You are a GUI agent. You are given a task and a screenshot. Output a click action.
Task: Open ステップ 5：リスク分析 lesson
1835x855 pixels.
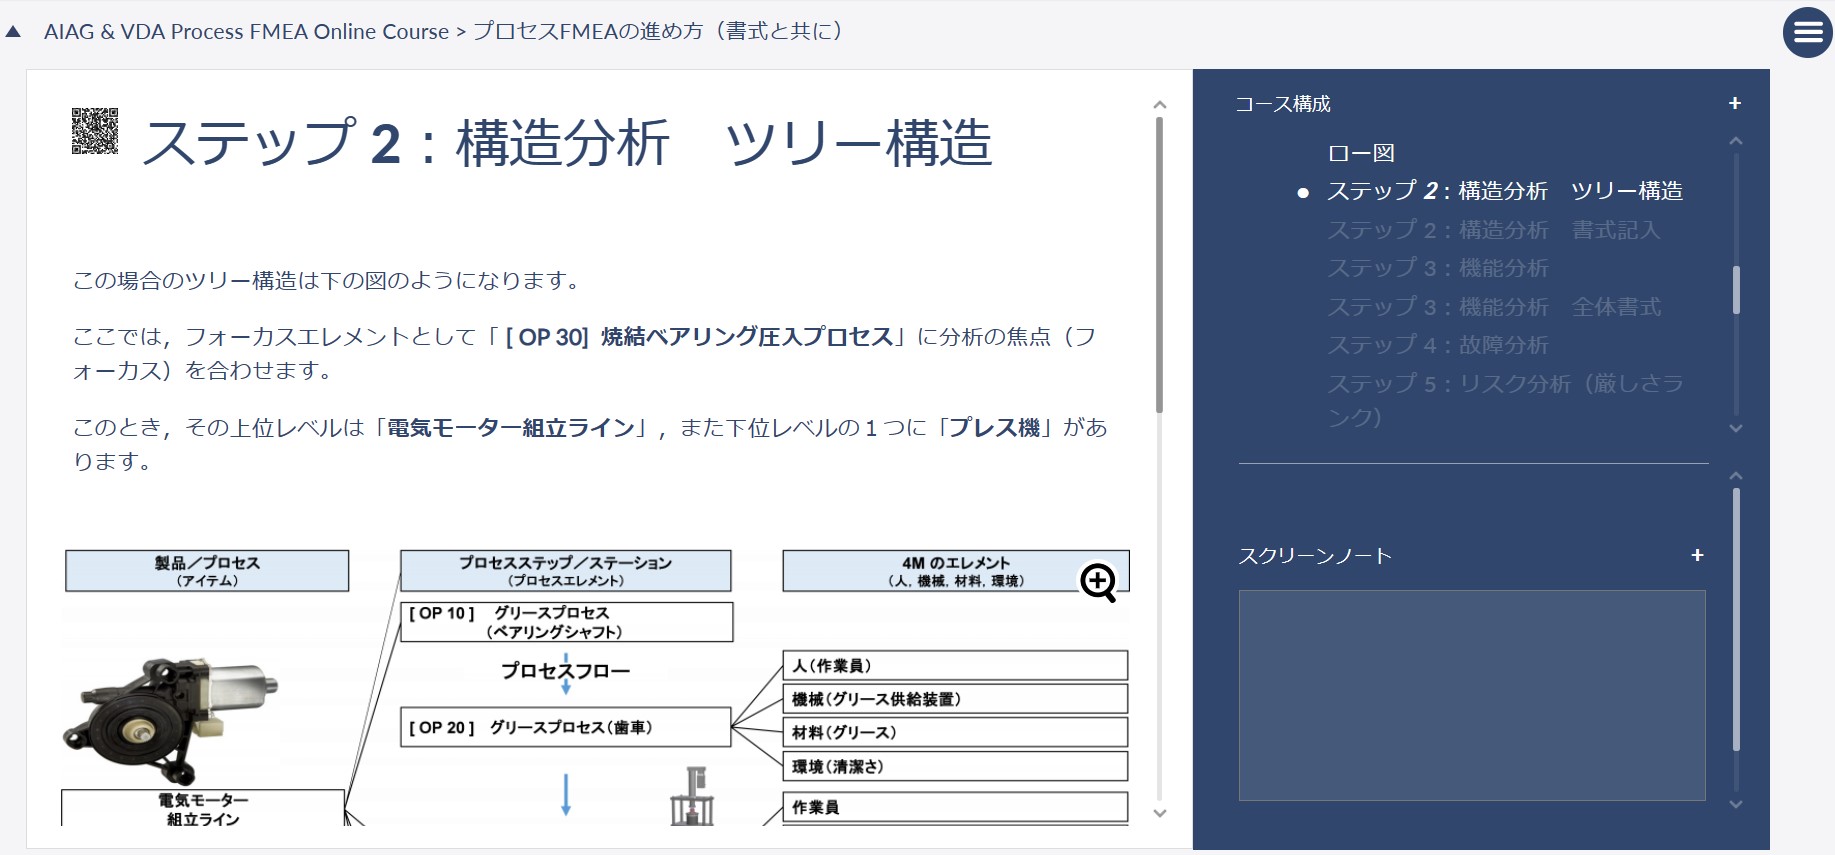1505,400
